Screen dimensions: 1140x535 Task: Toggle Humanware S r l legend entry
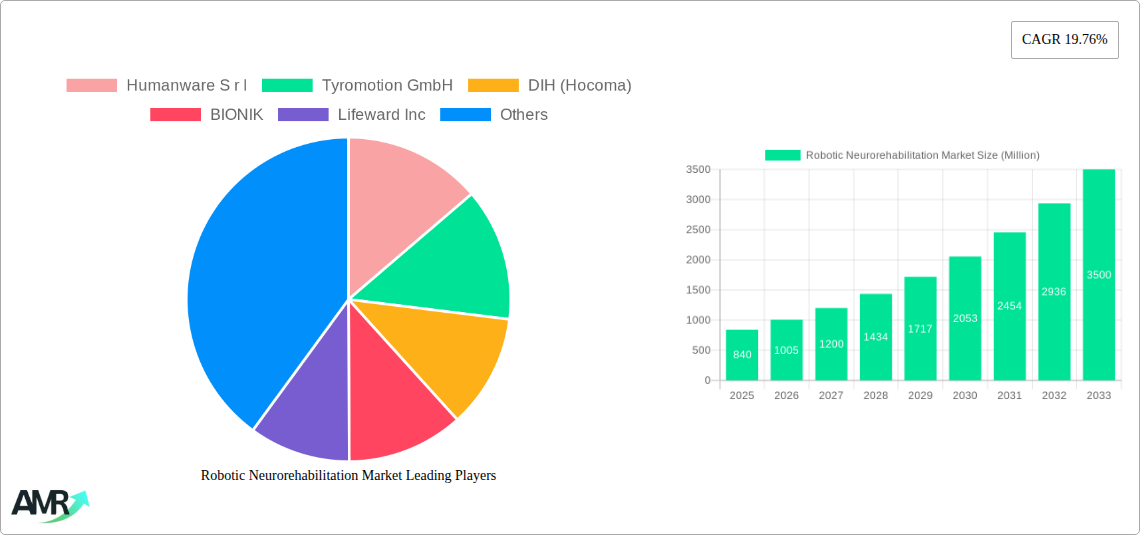157,85
